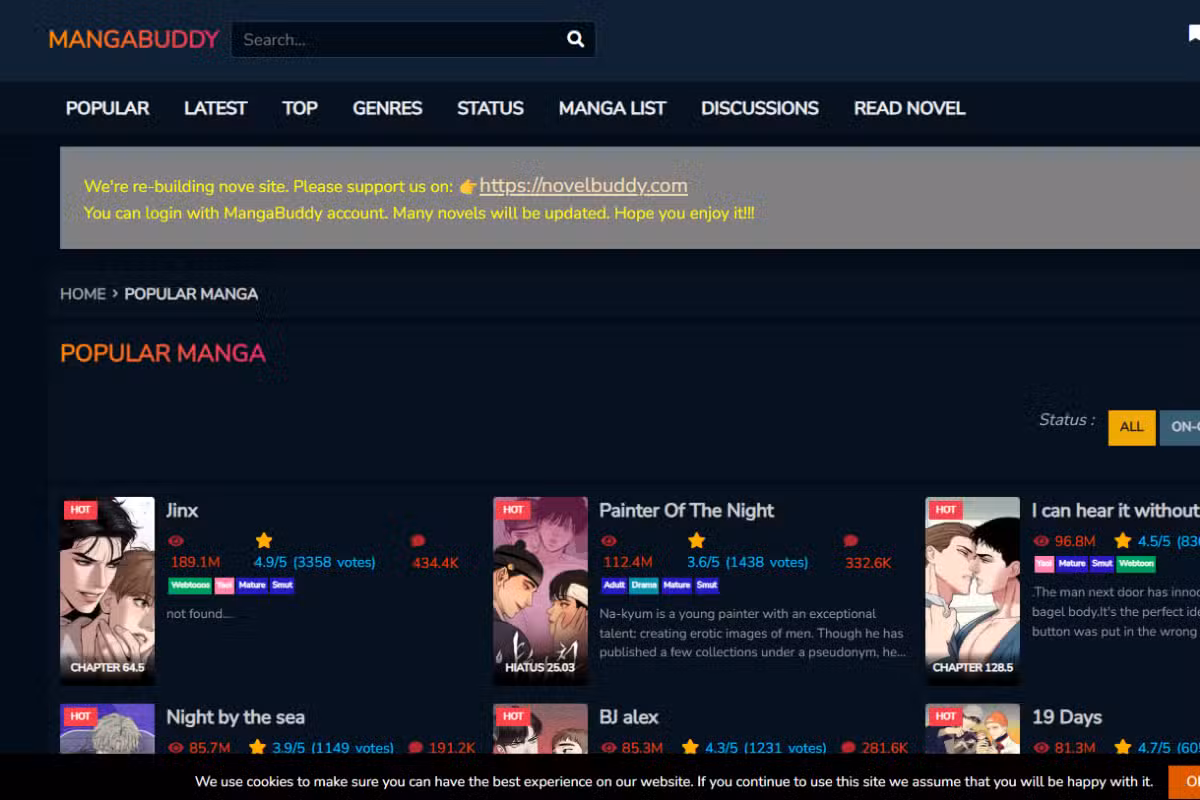The width and height of the screenshot is (1200, 800).
Task: Click the Smut tag under Jinx
Action: (282, 585)
